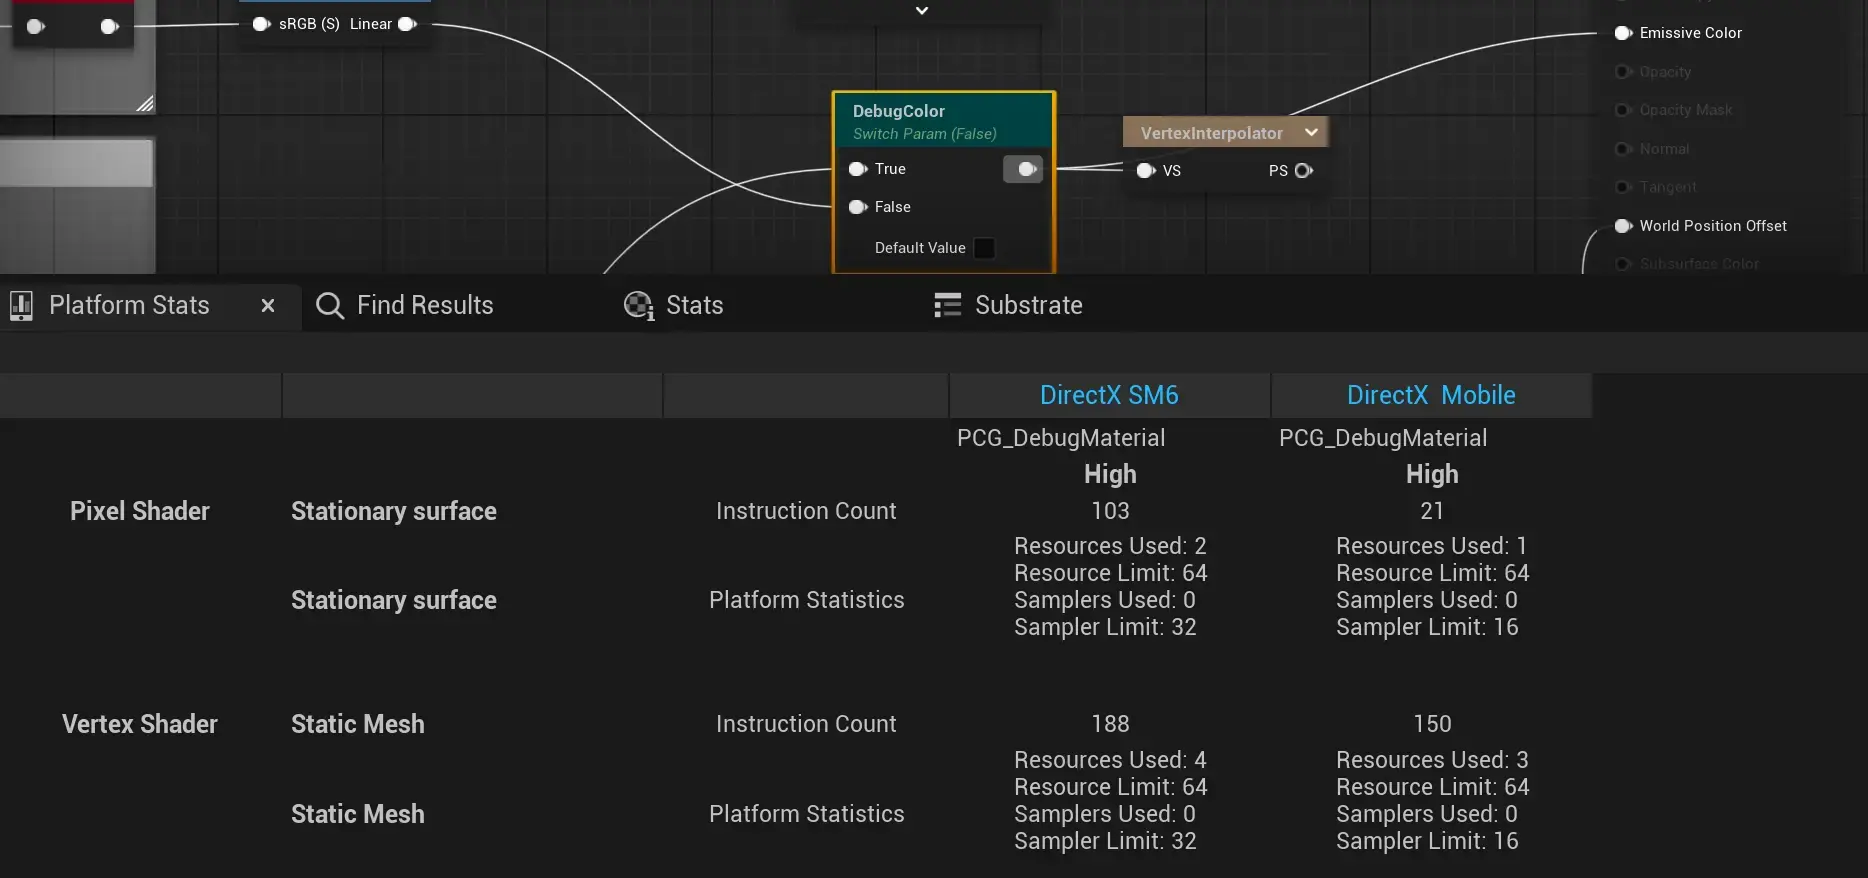
Task: Click the resize handle on the preview node
Action: pos(145,103)
